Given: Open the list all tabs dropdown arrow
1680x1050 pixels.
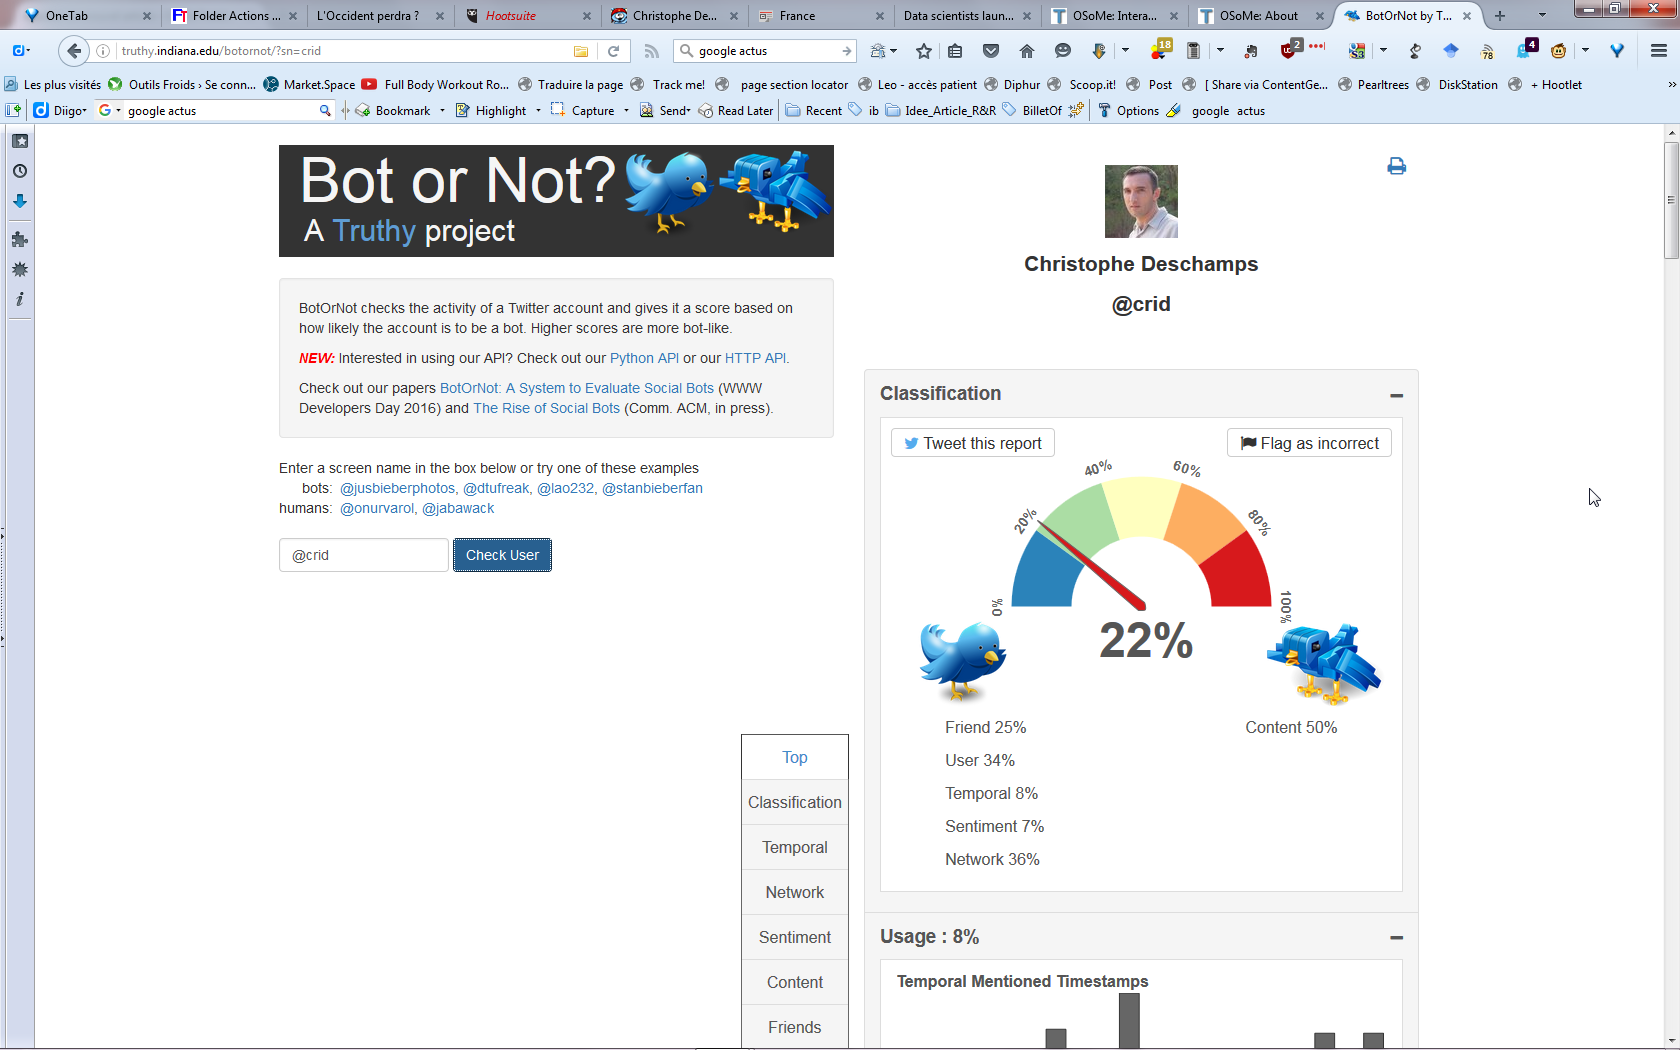Looking at the screenshot, I should tap(1541, 16).
